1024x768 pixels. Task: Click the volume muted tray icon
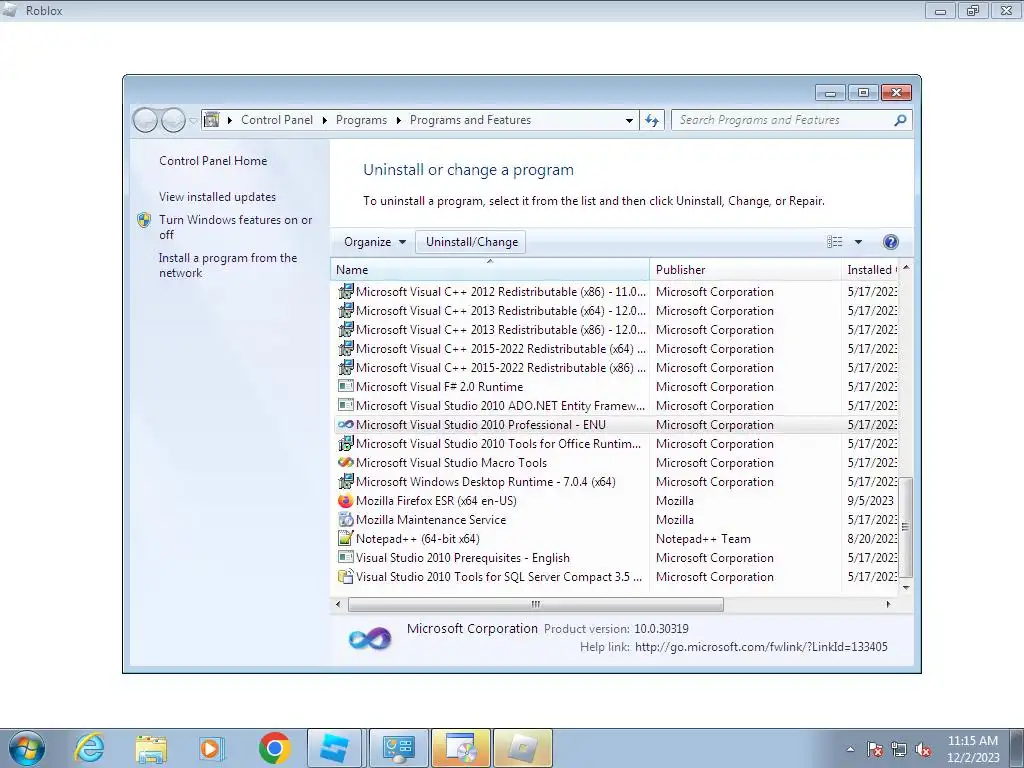[923, 750]
